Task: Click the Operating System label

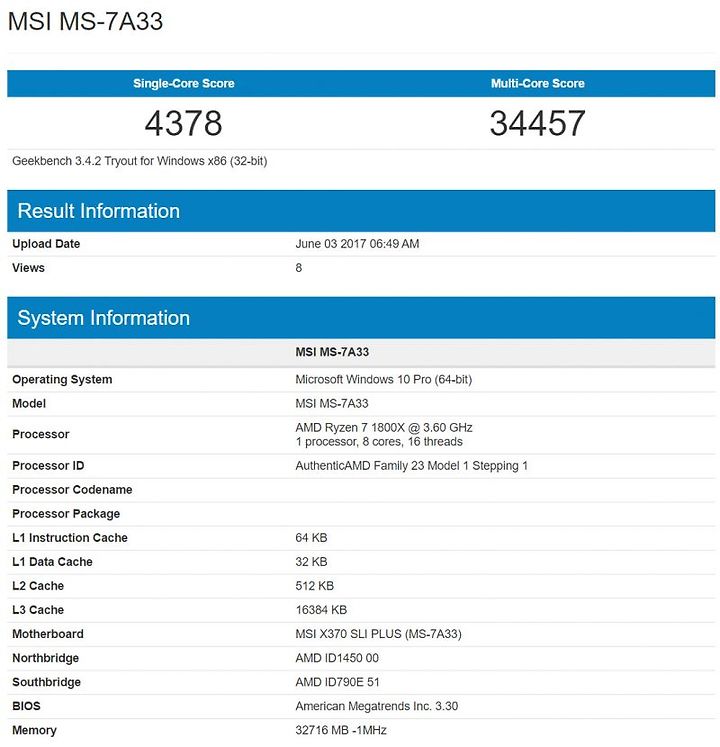Action: click(x=62, y=380)
